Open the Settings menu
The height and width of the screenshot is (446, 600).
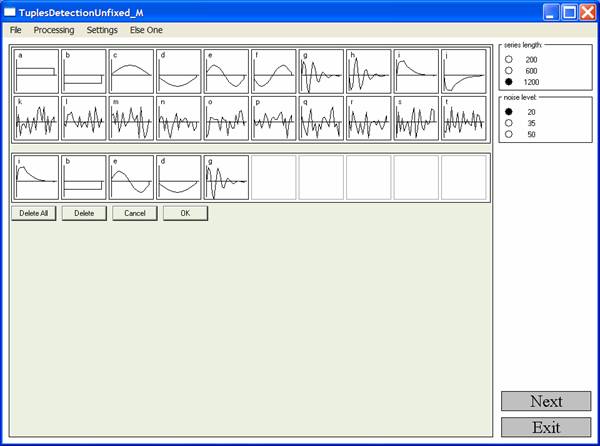tap(102, 30)
